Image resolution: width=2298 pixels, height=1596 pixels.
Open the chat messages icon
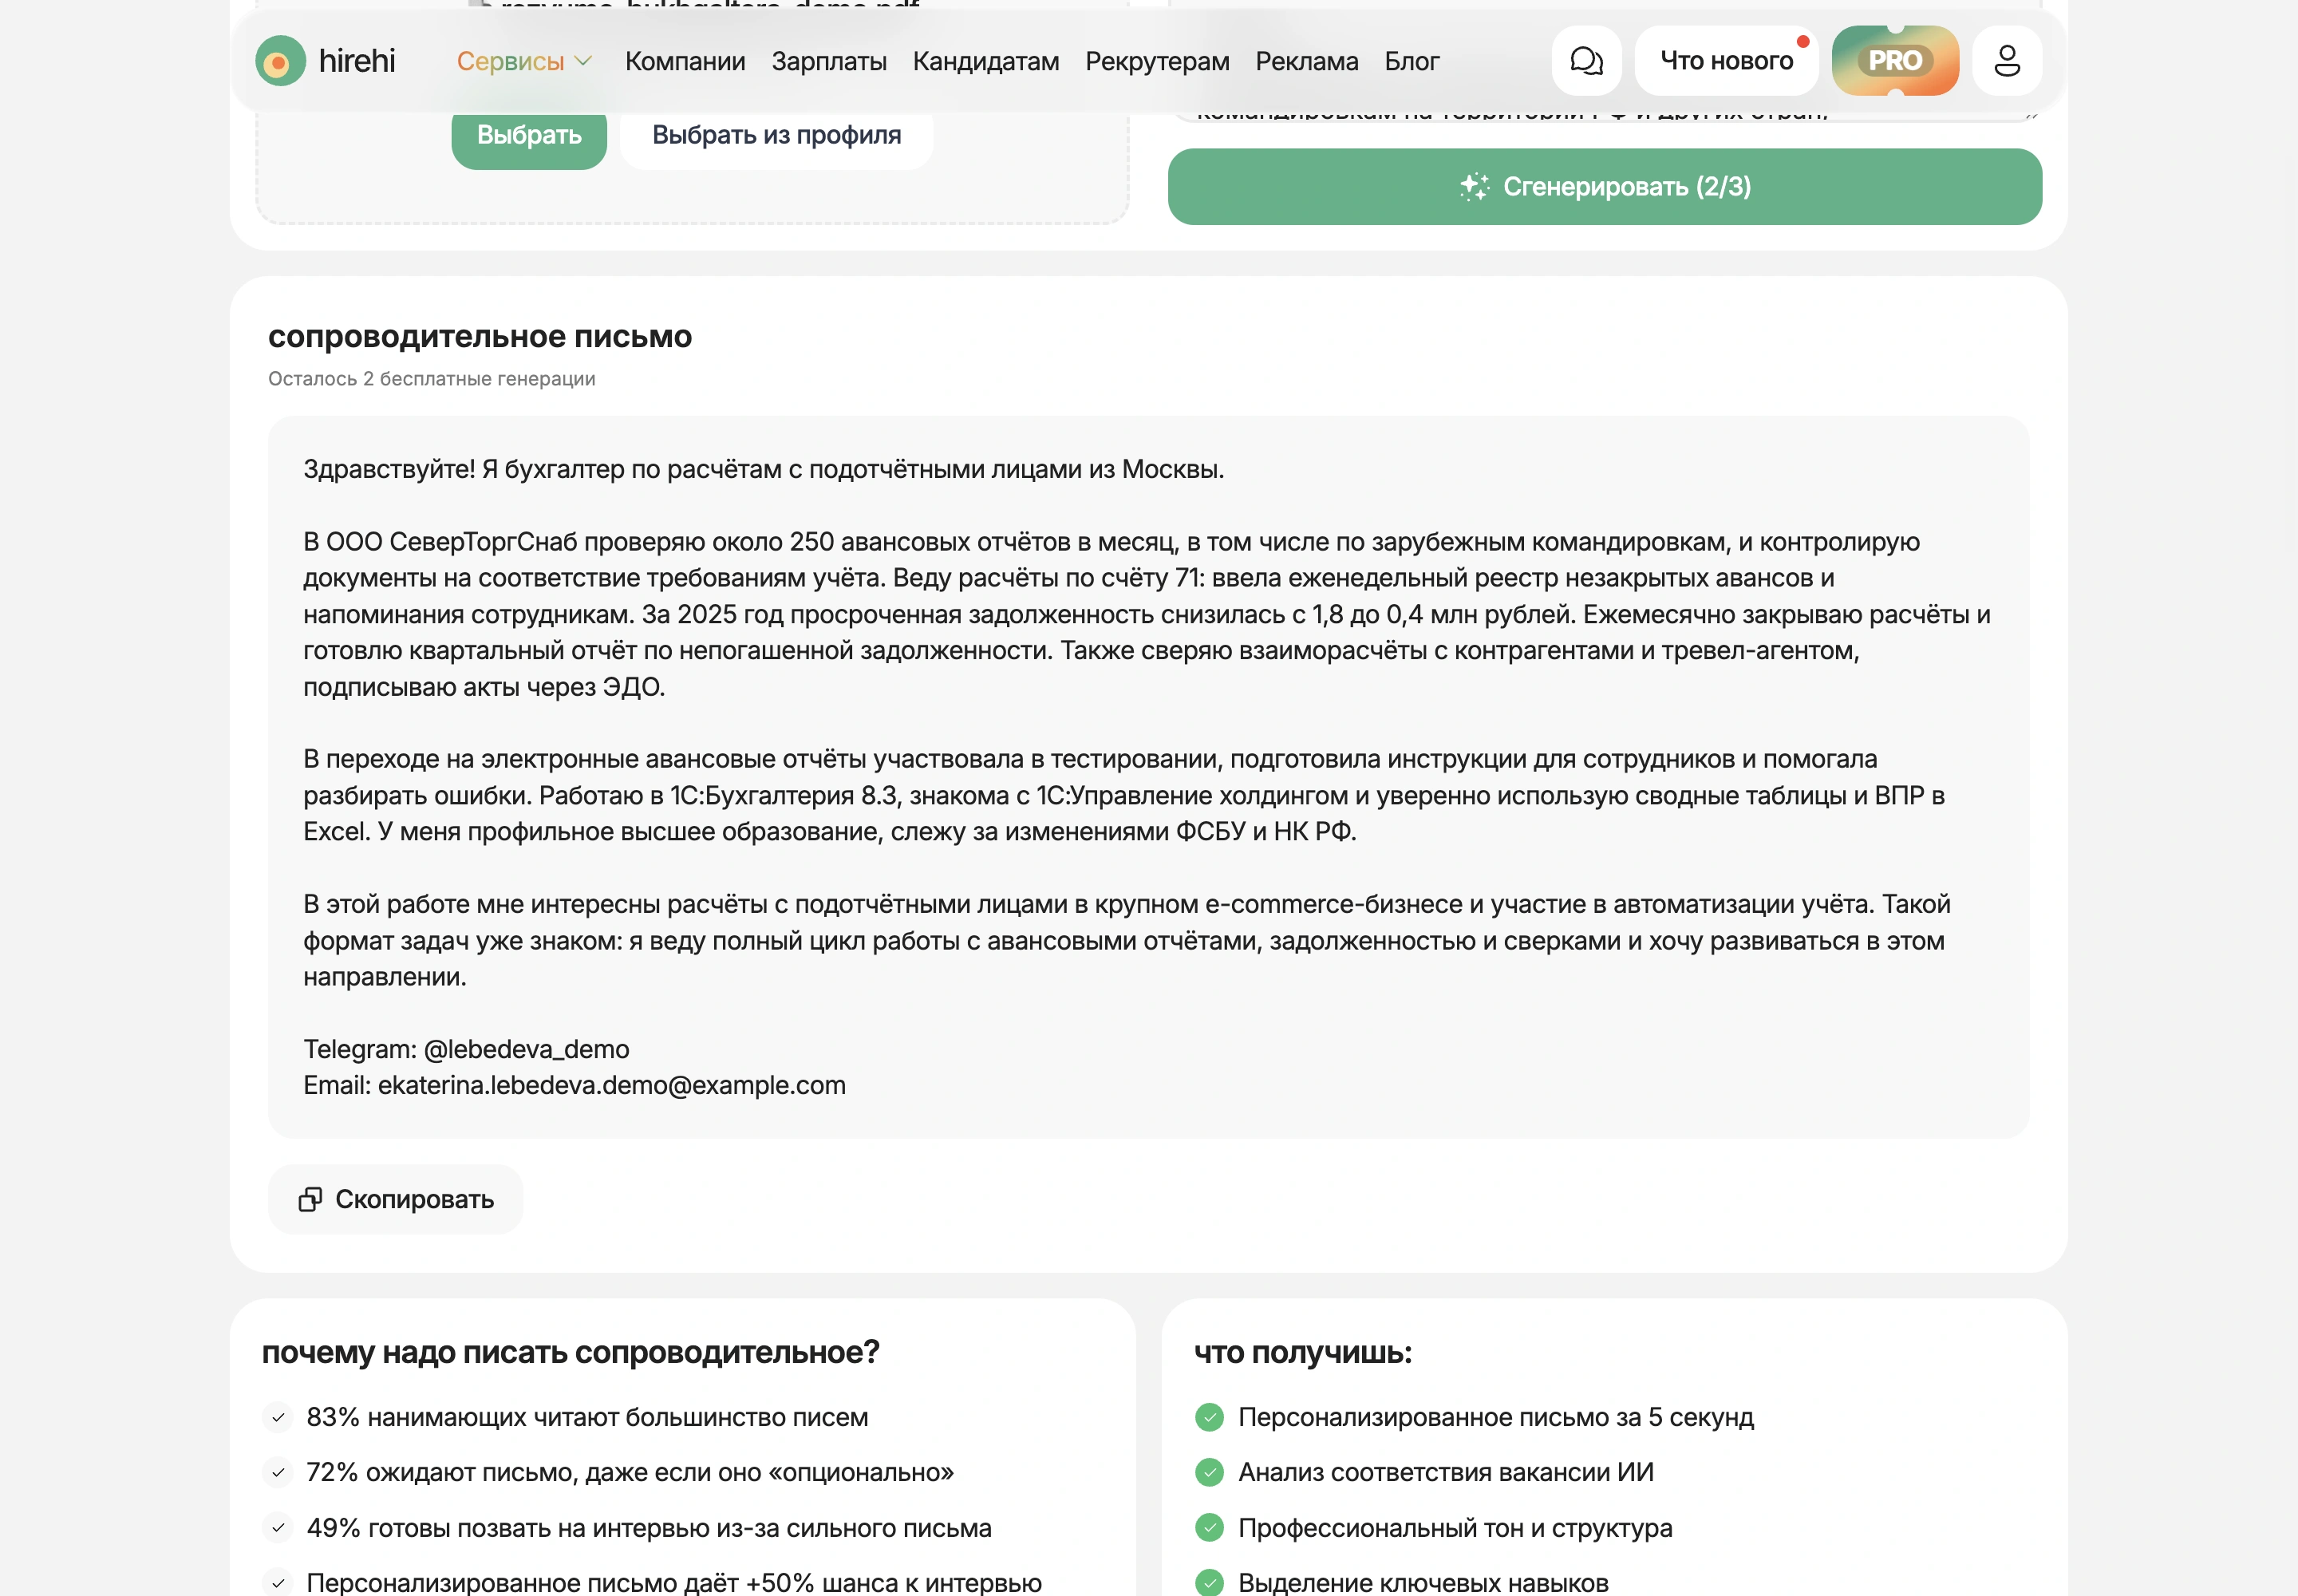[x=1586, y=61]
